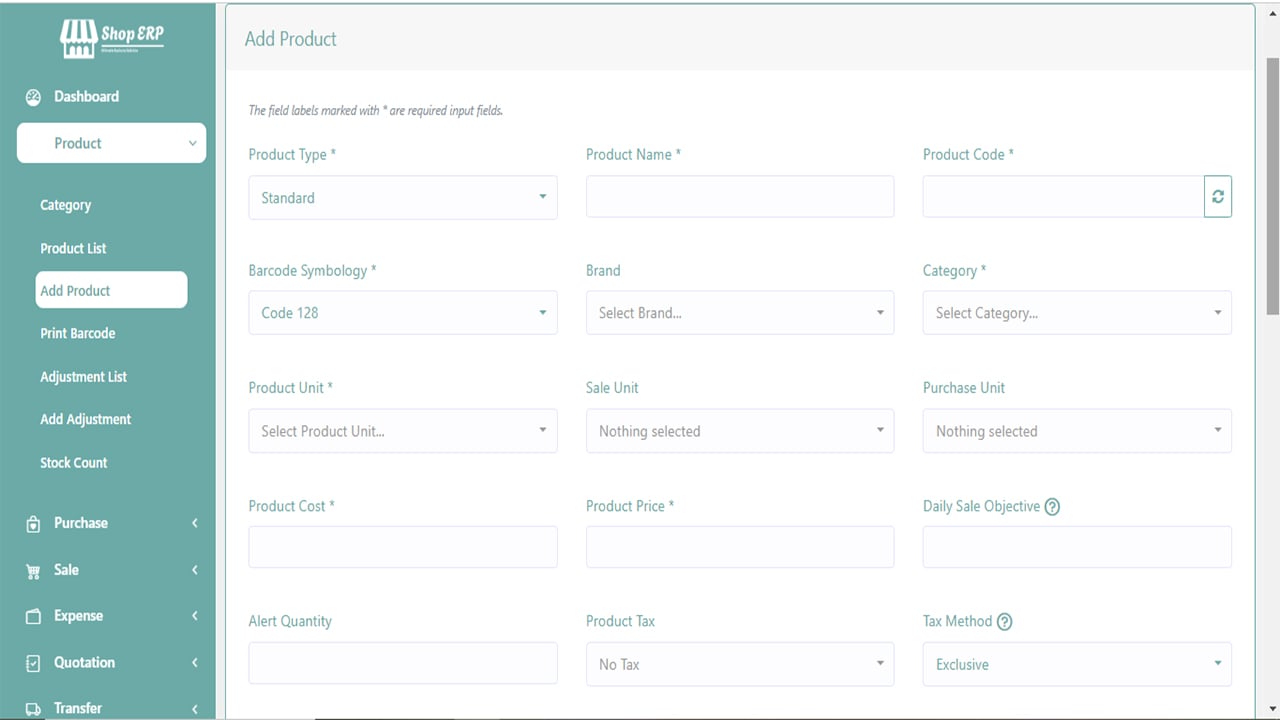Click the Daily Sale Objective help icon
This screenshot has height=720, width=1280.
coord(1052,507)
